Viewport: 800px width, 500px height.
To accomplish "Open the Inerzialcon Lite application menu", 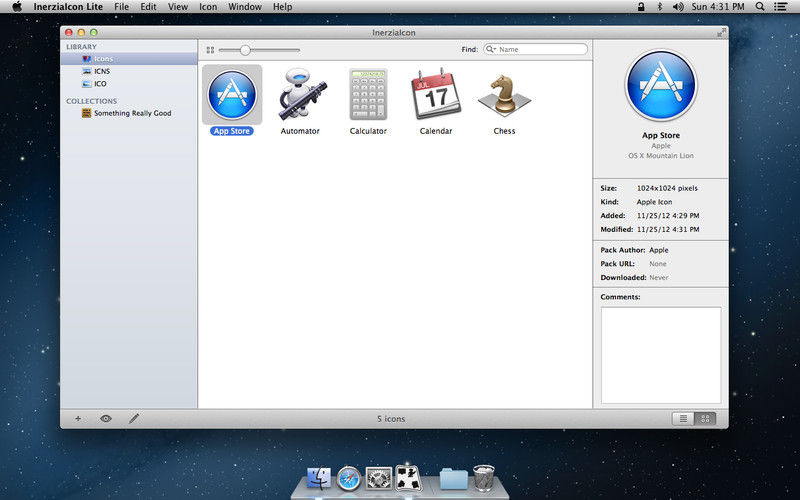I will (x=68, y=7).
